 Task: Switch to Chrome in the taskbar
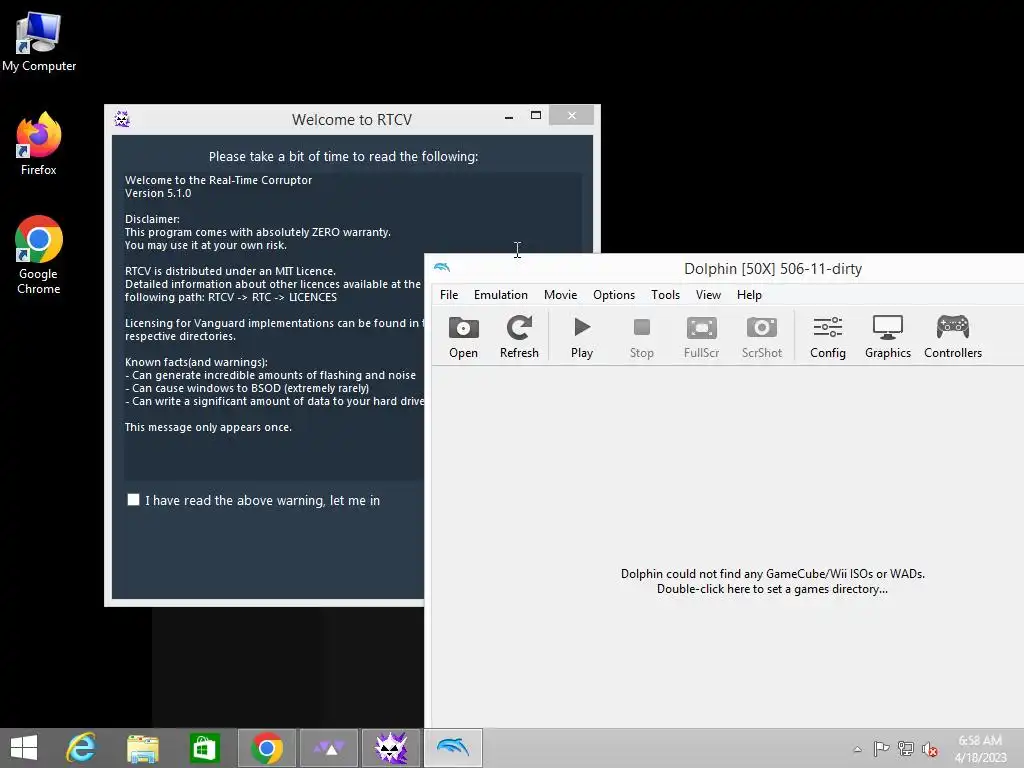(x=266, y=748)
